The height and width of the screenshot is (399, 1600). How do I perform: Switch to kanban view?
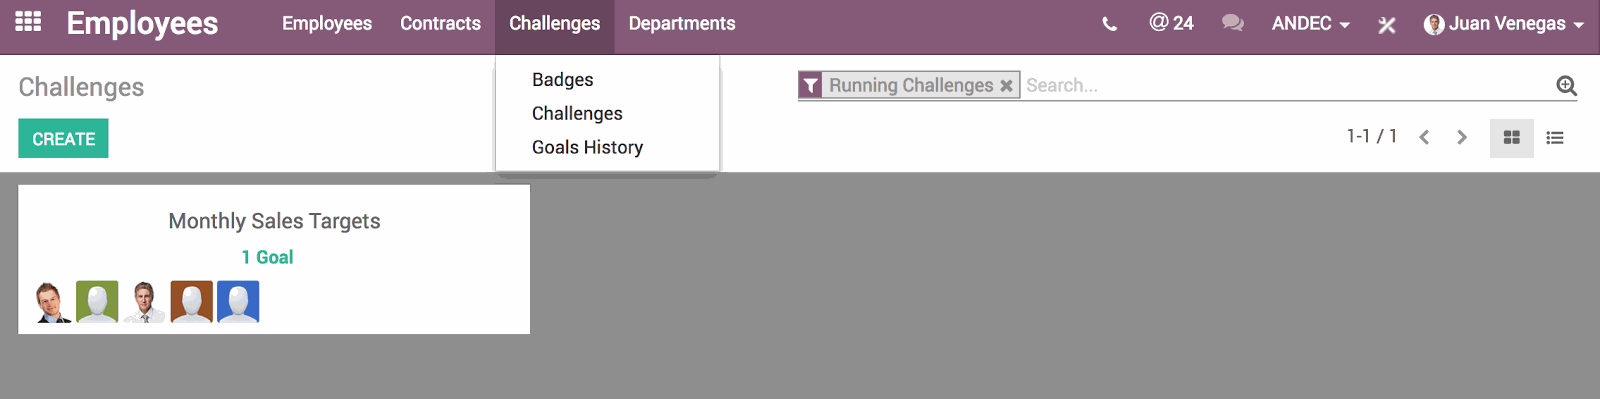pos(1512,138)
